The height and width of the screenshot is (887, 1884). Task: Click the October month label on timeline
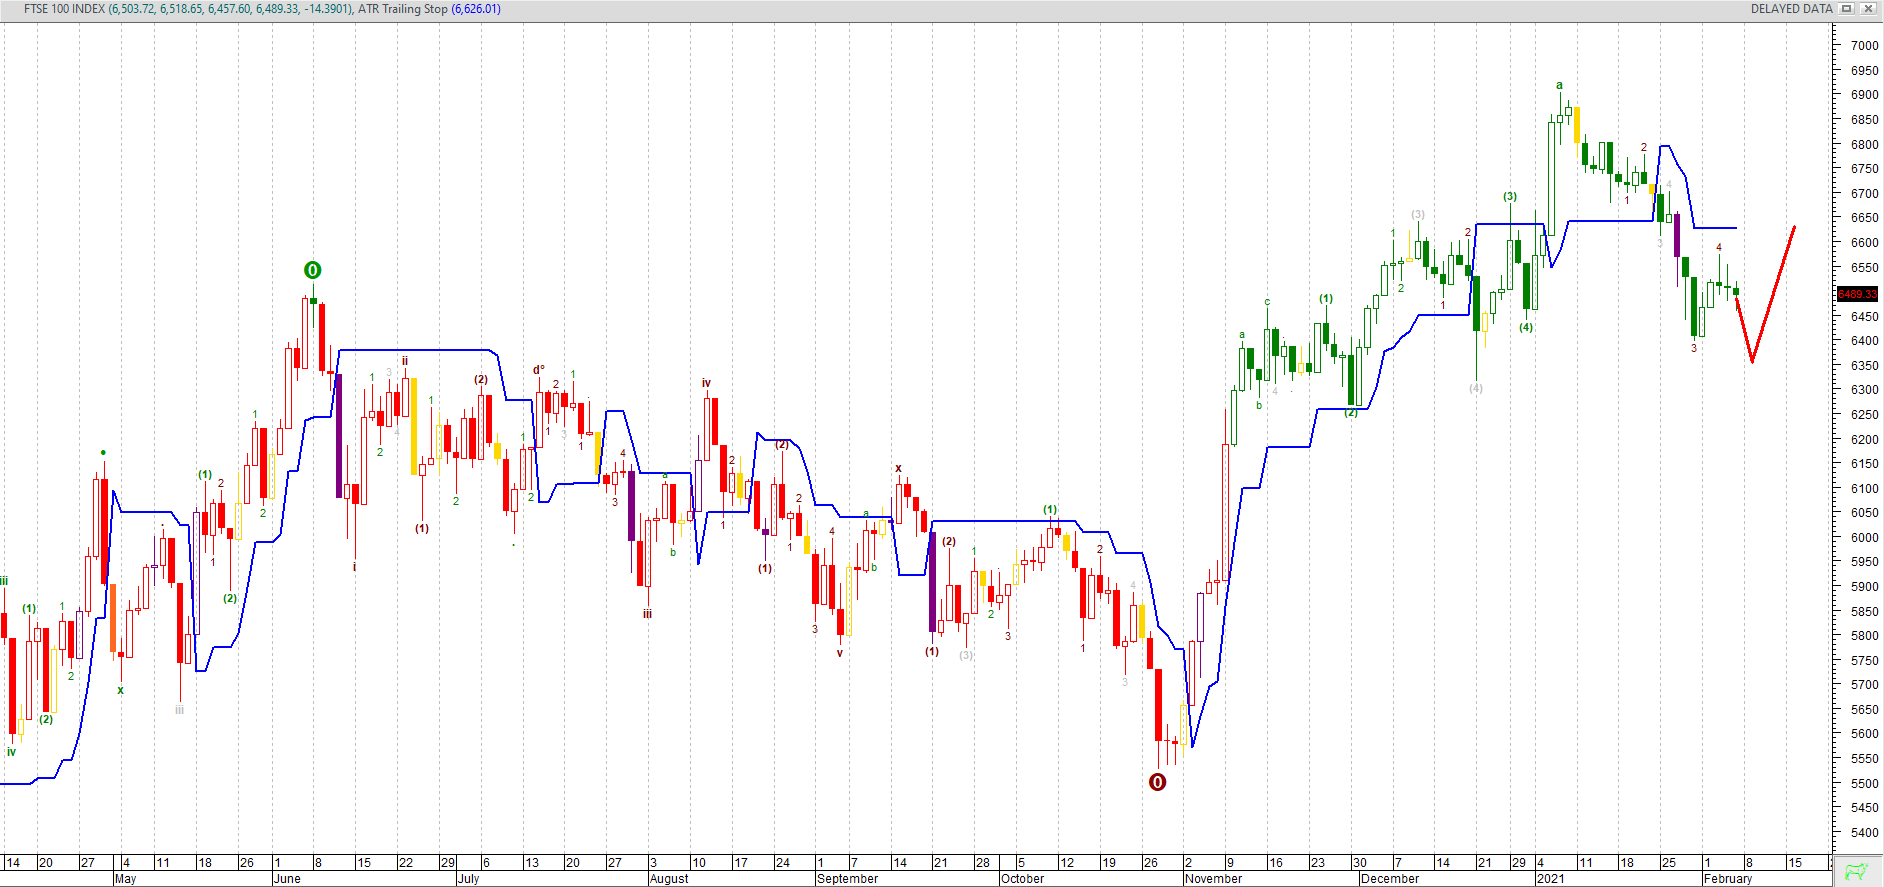coord(1022,879)
